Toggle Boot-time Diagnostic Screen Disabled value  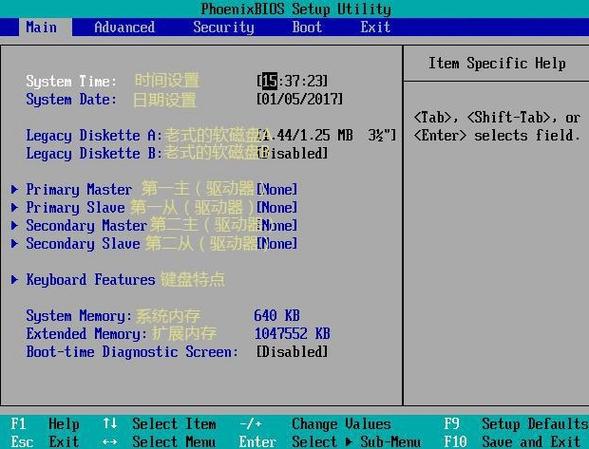(x=292, y=352)
